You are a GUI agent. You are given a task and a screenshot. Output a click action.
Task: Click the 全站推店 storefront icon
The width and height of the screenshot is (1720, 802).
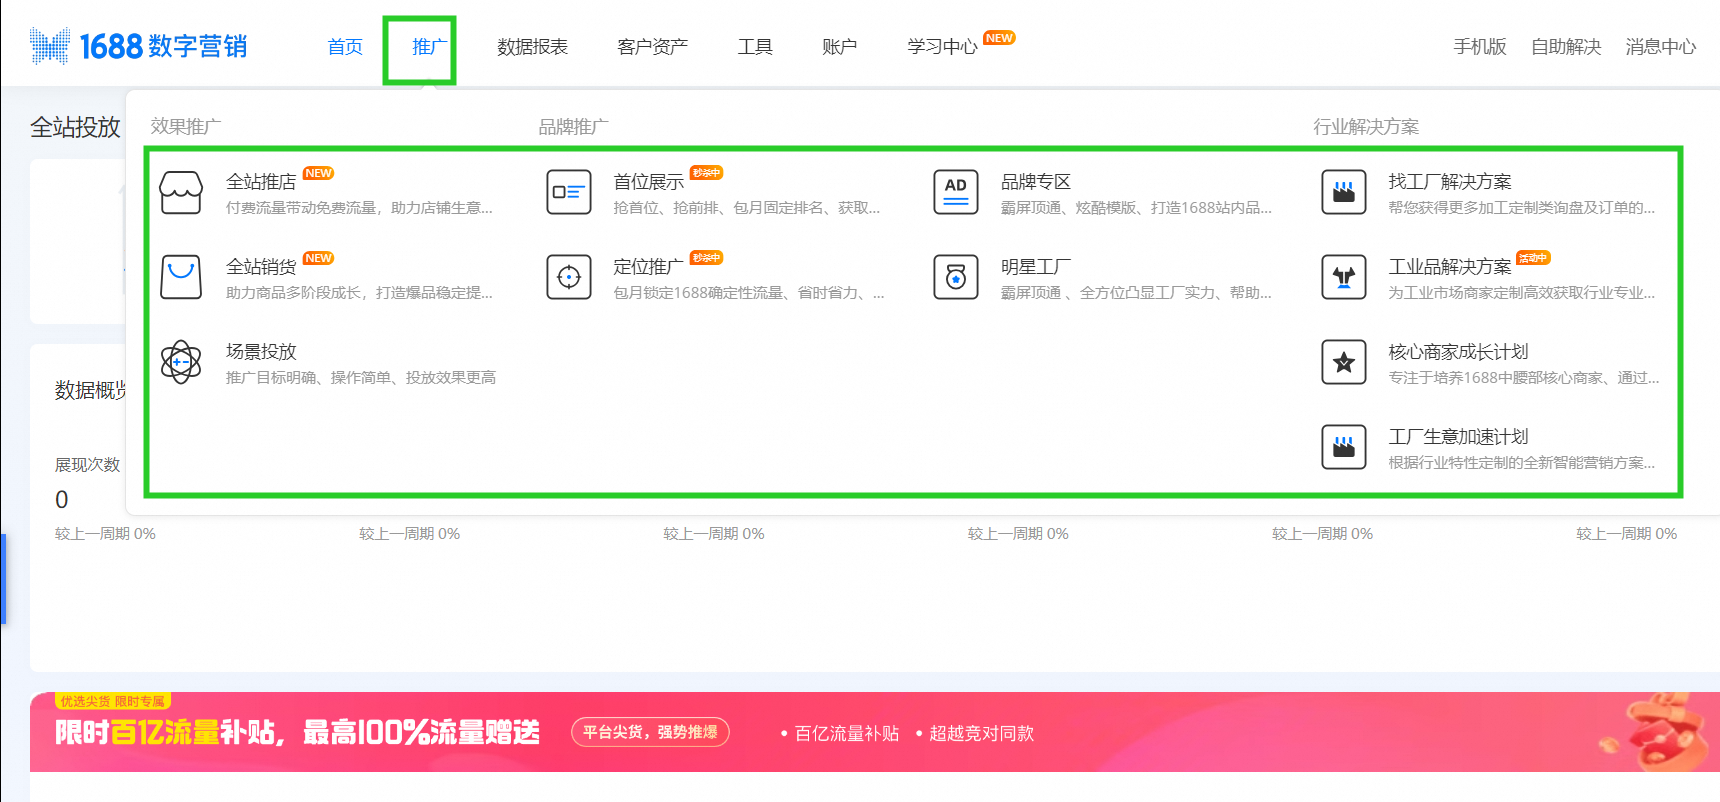[x=181, y=192]
